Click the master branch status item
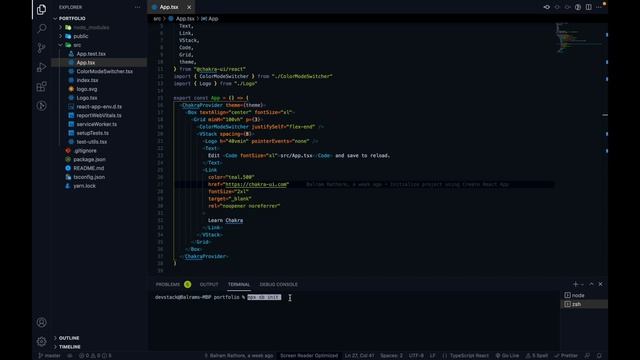Image resolution: width=640 pixels, height=360 pixels. 49,356
